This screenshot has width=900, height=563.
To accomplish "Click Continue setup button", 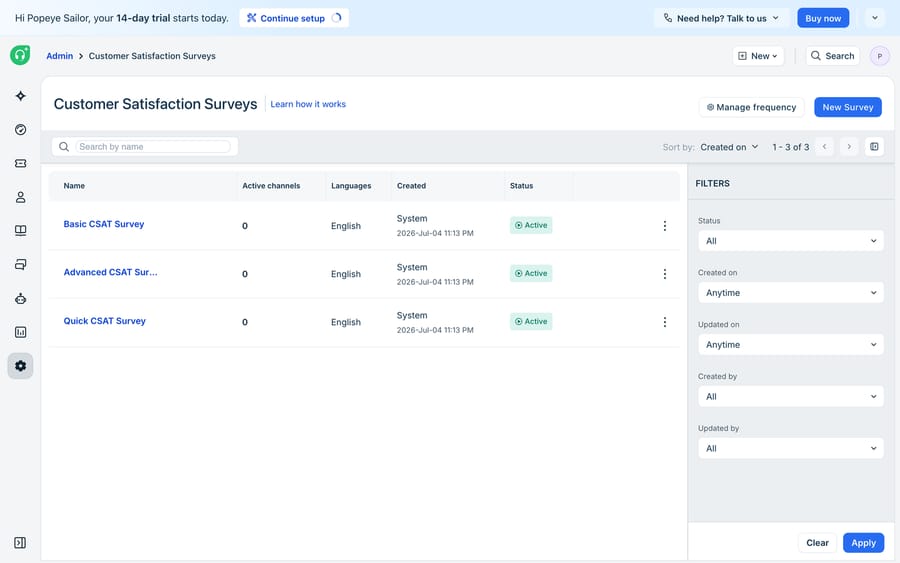I will pyautogui.click(x=294, y=18).
